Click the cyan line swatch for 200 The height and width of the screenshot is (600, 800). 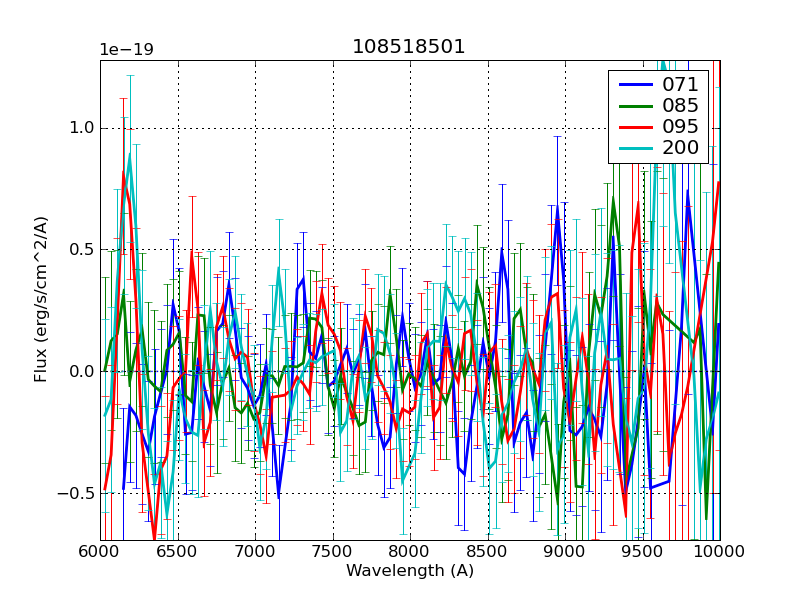click(x=635, y=149)
